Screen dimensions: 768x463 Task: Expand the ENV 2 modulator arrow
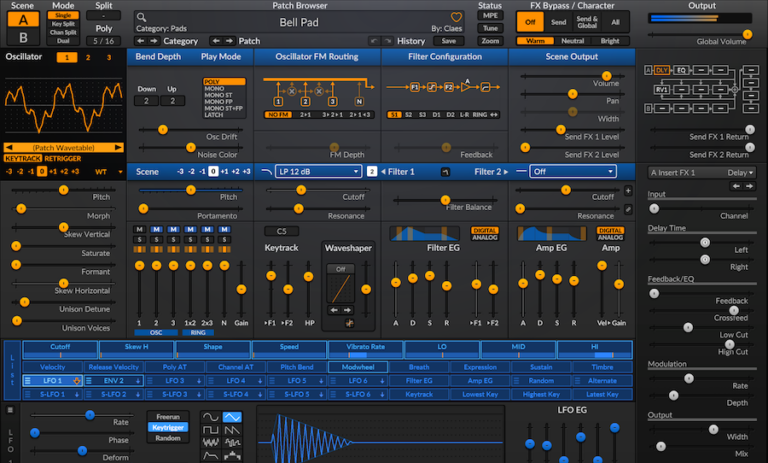tap(138, 381)
